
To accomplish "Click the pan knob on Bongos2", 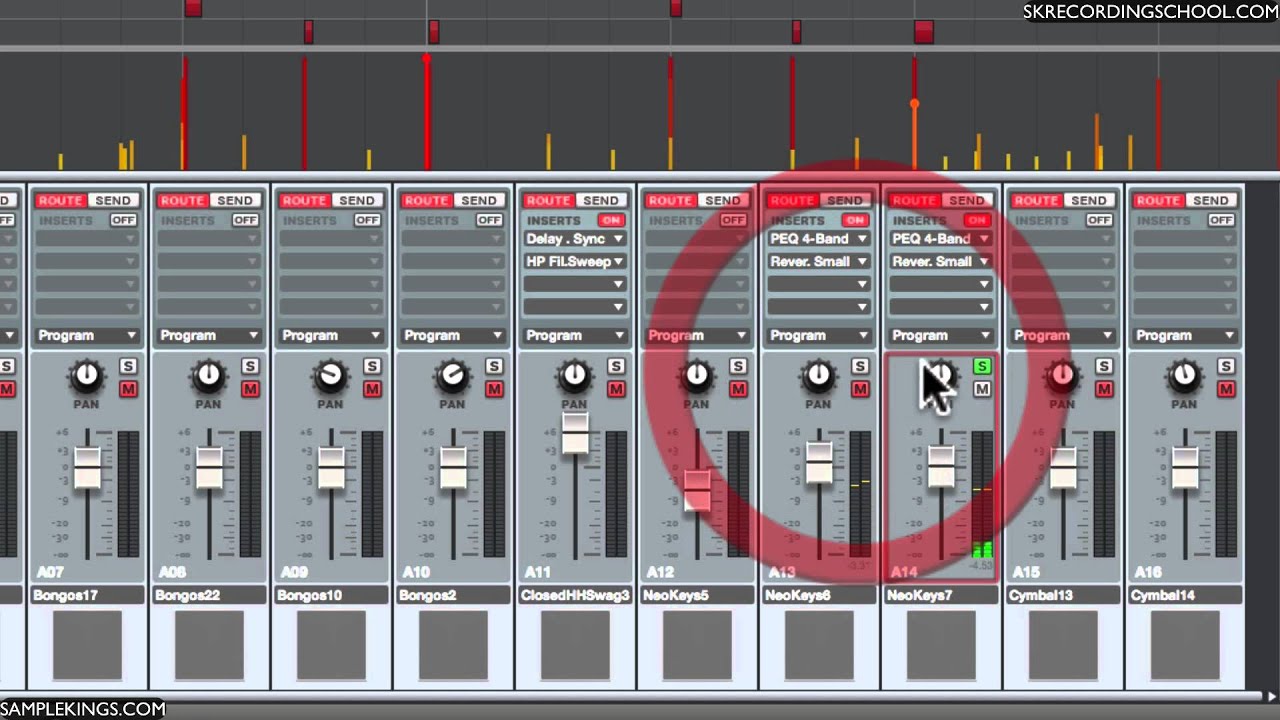I will 452,377.
